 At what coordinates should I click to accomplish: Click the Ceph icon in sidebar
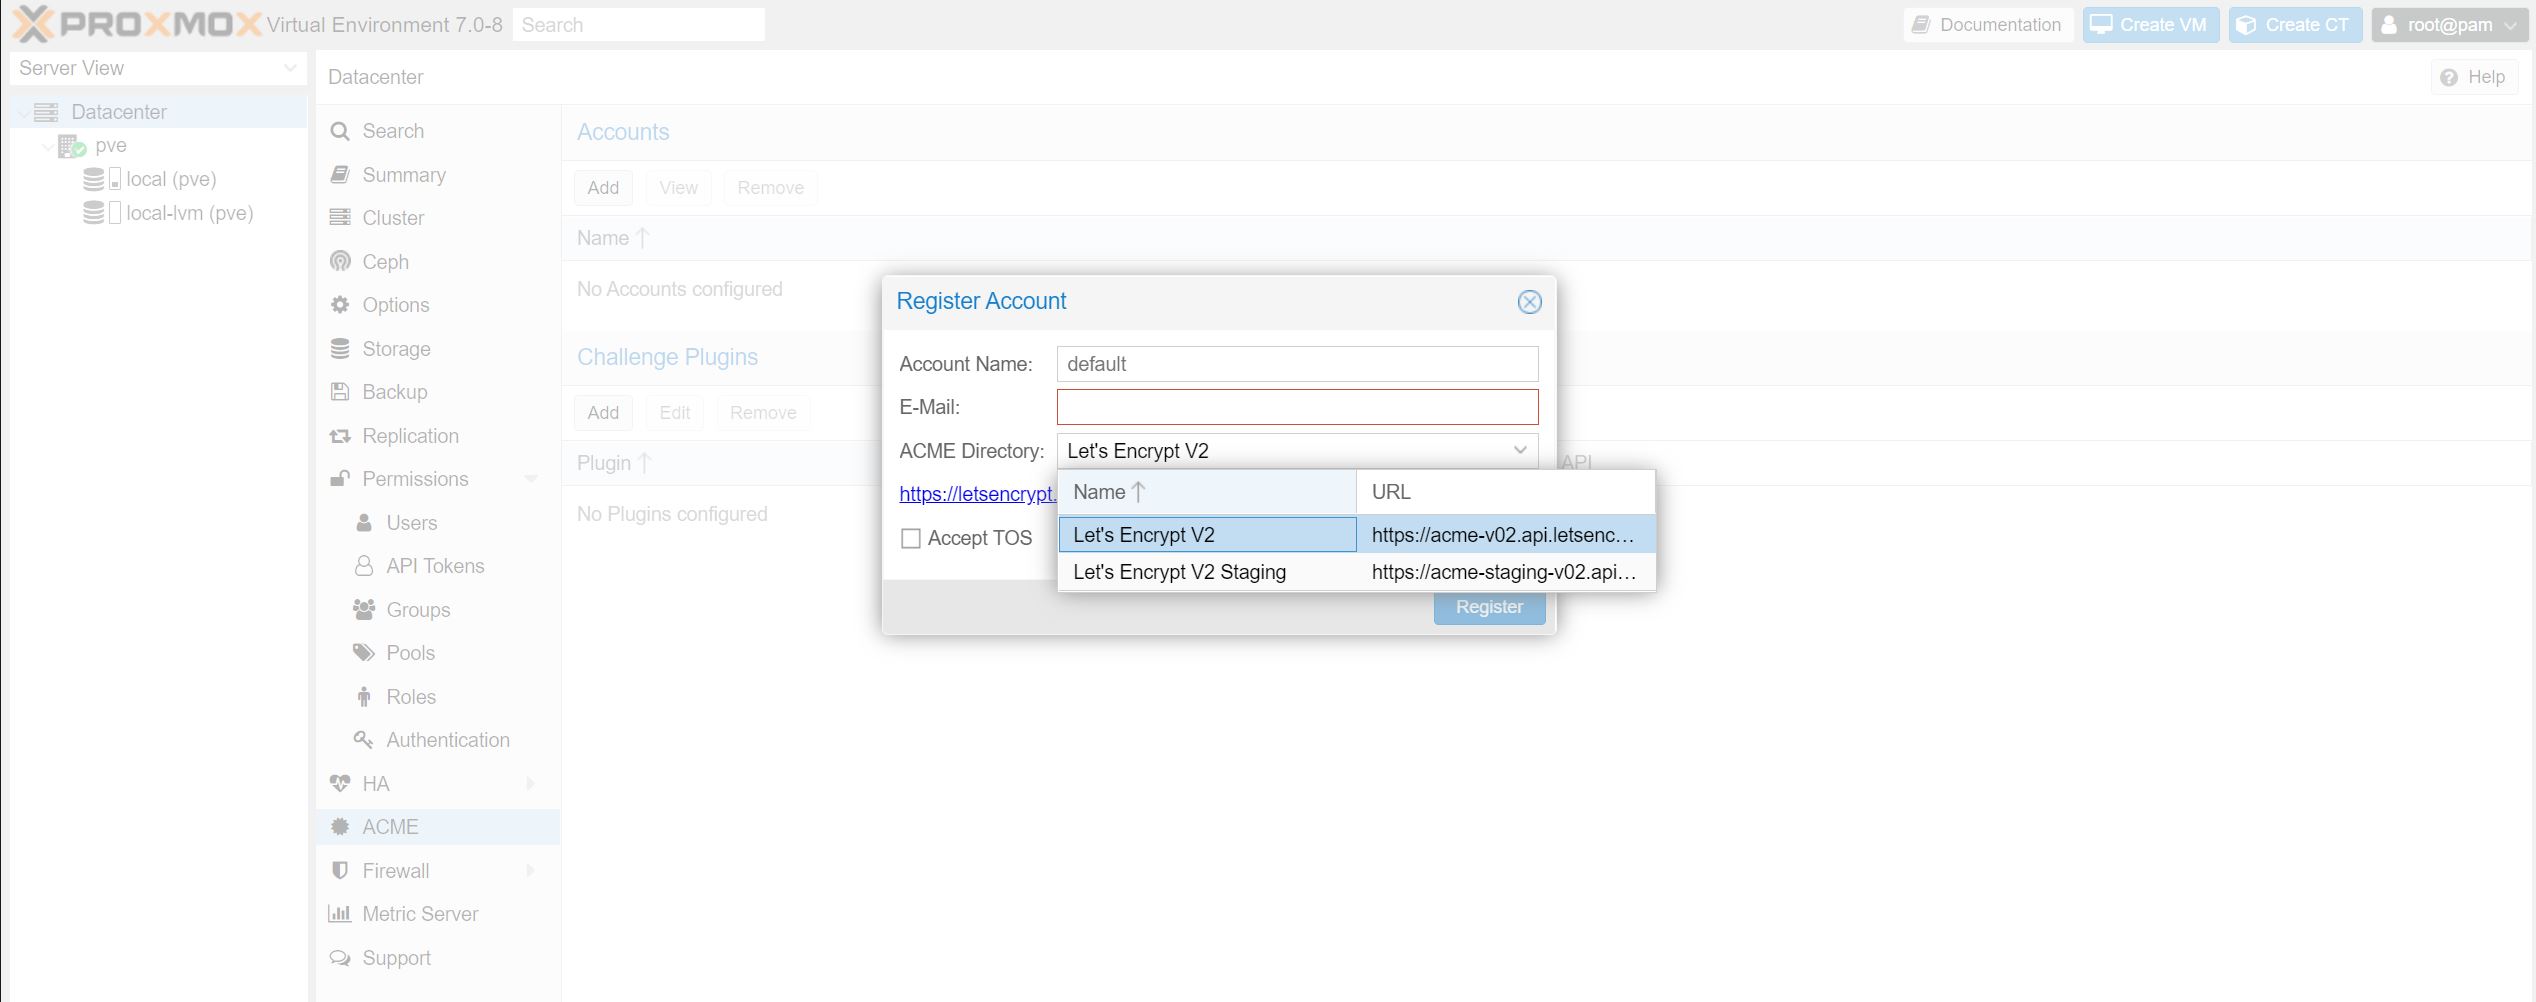(340, 262)
